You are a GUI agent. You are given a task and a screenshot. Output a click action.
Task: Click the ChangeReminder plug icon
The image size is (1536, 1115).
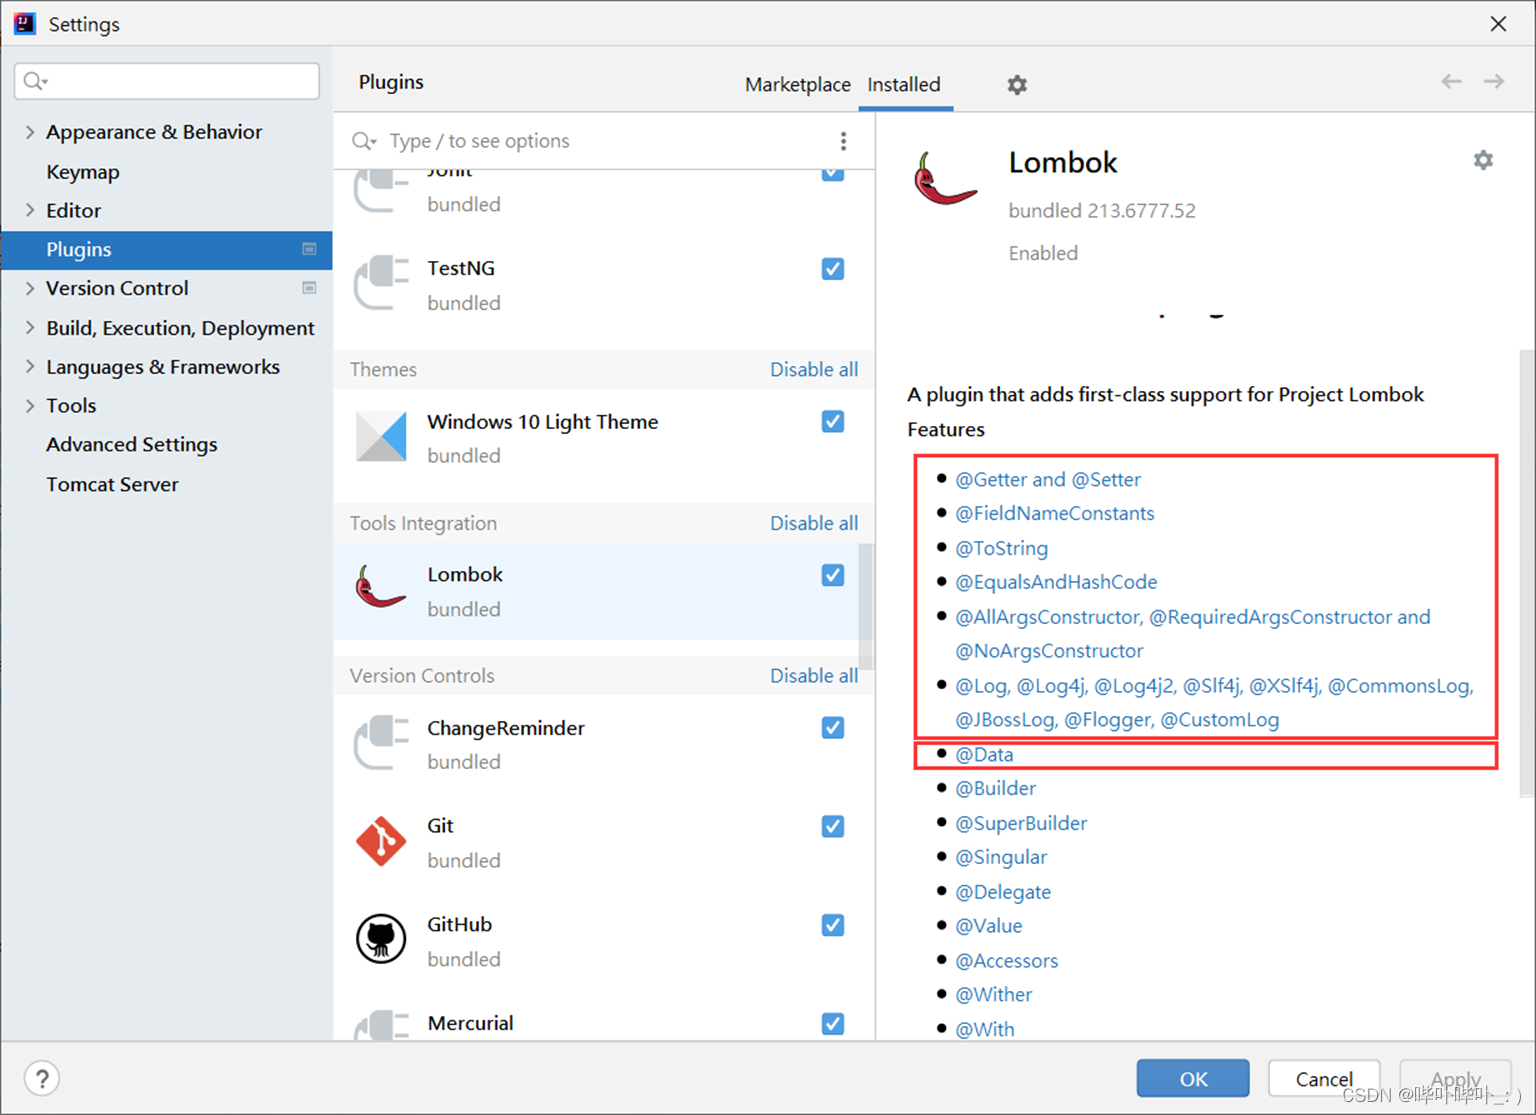[381, 743]
